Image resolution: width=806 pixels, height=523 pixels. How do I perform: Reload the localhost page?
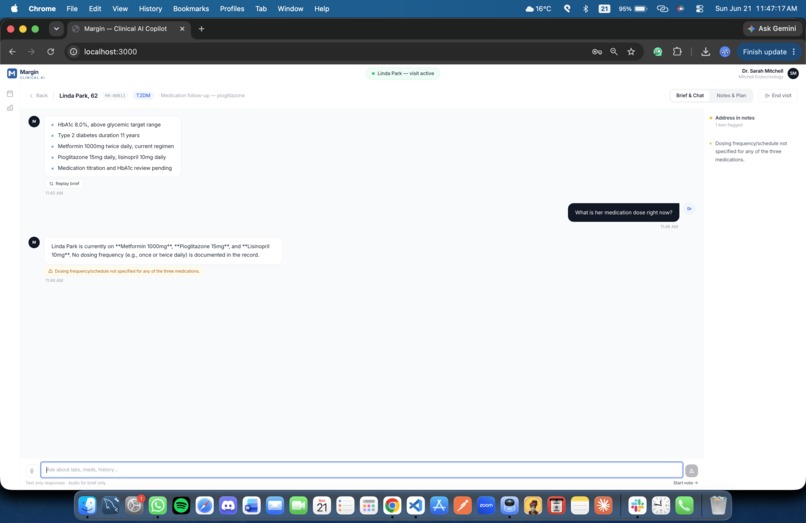[50, 51]
